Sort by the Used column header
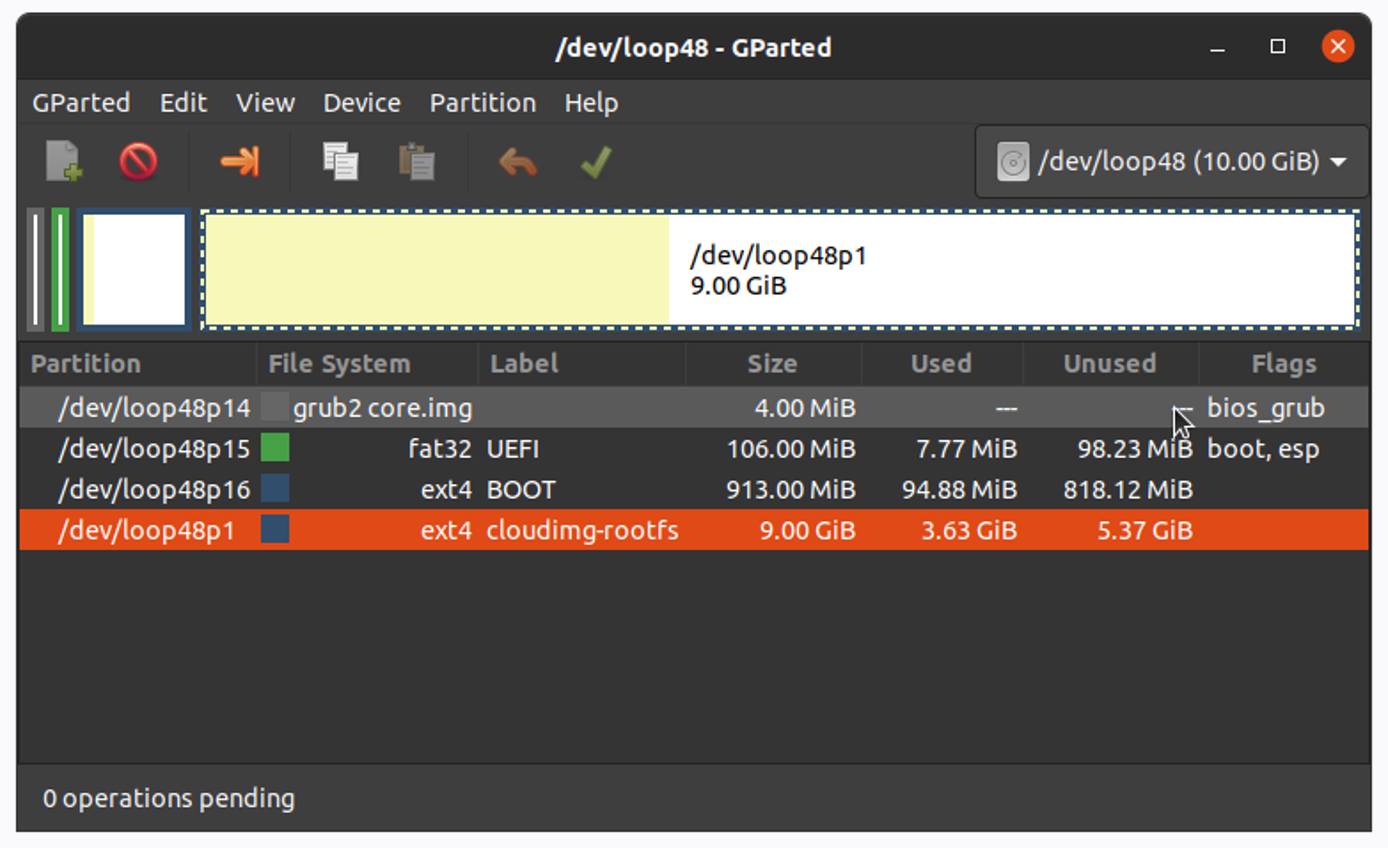This screenshot has width=1388, height=848. tap(941, 364)
